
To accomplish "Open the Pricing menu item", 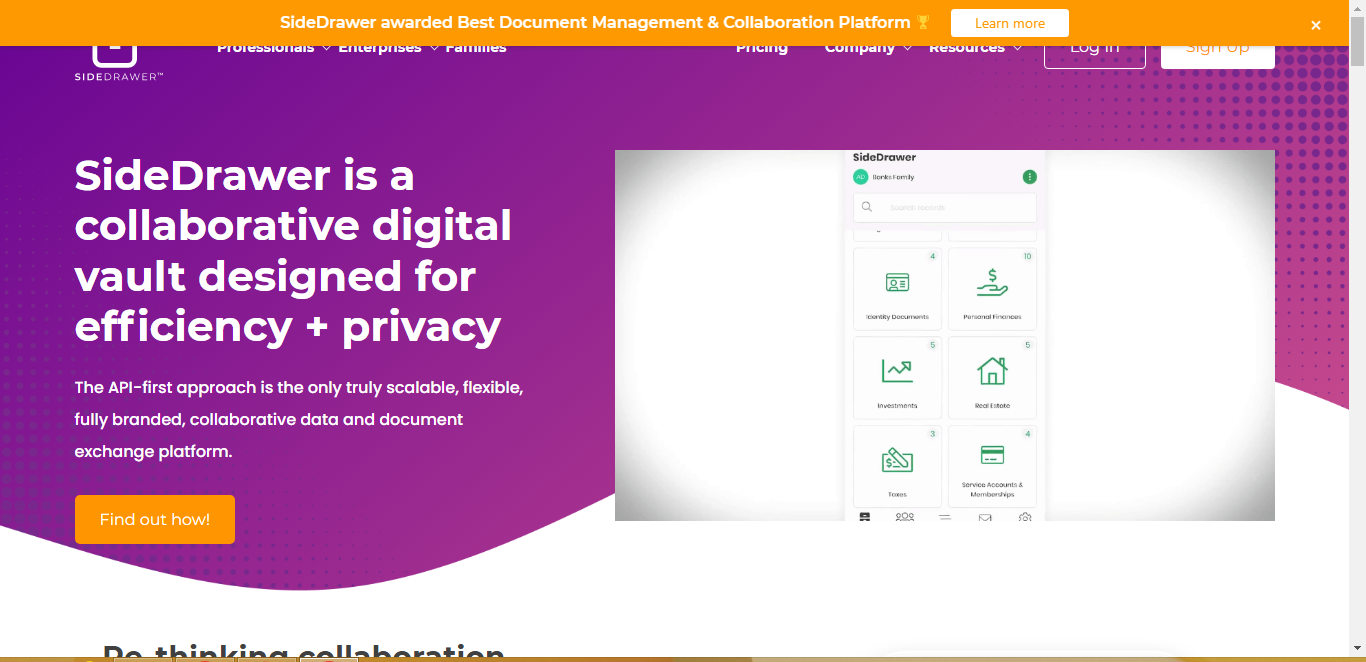I will point(761,46).
